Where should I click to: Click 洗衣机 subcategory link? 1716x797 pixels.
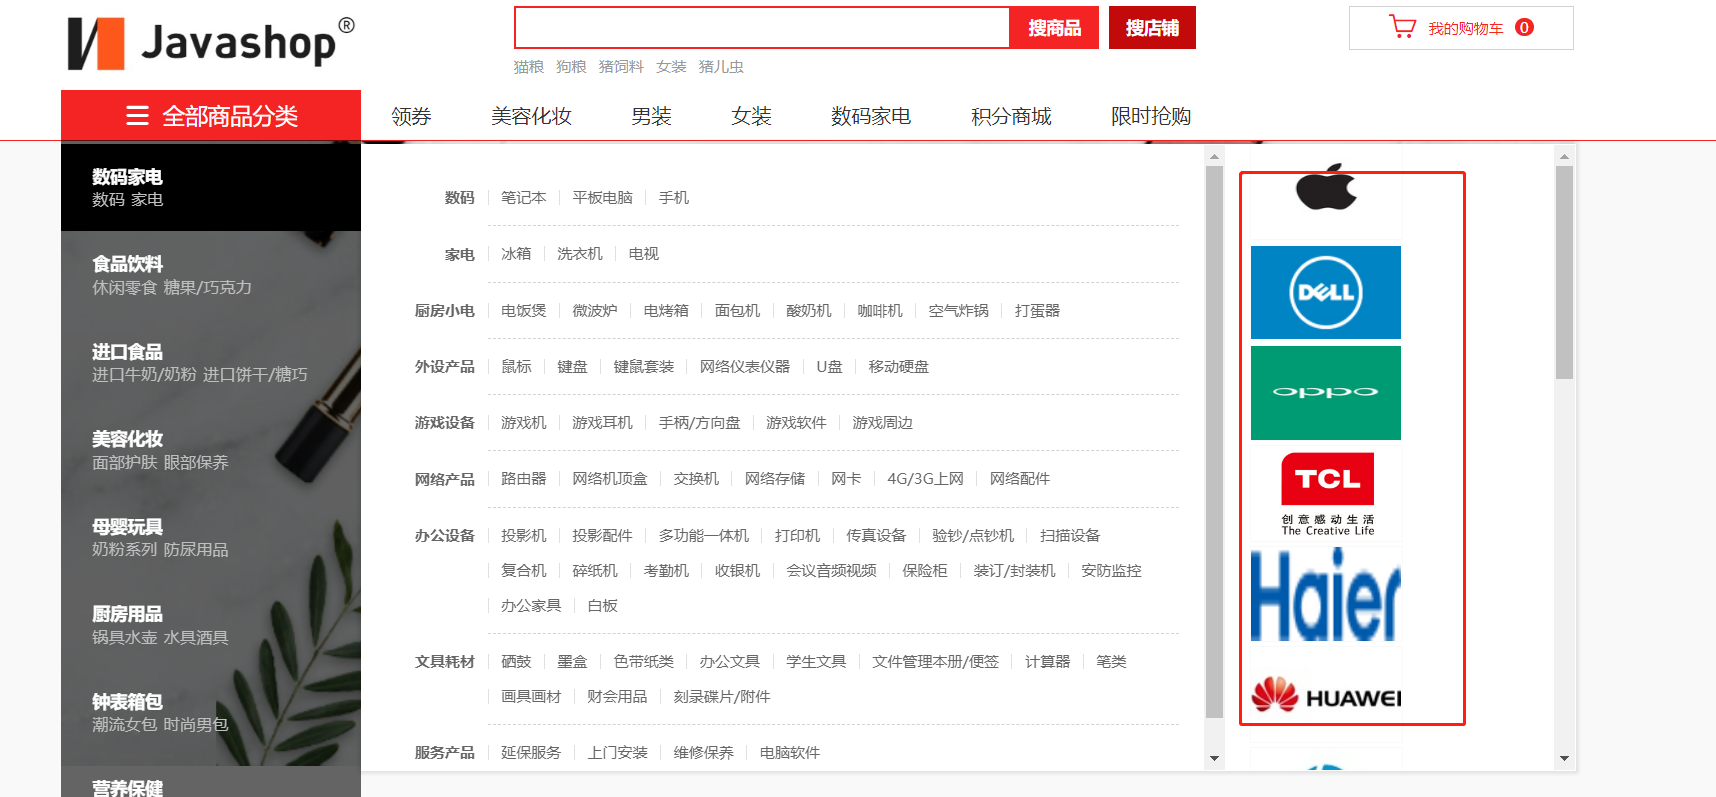pyautogui.click(x=580, y=254)
